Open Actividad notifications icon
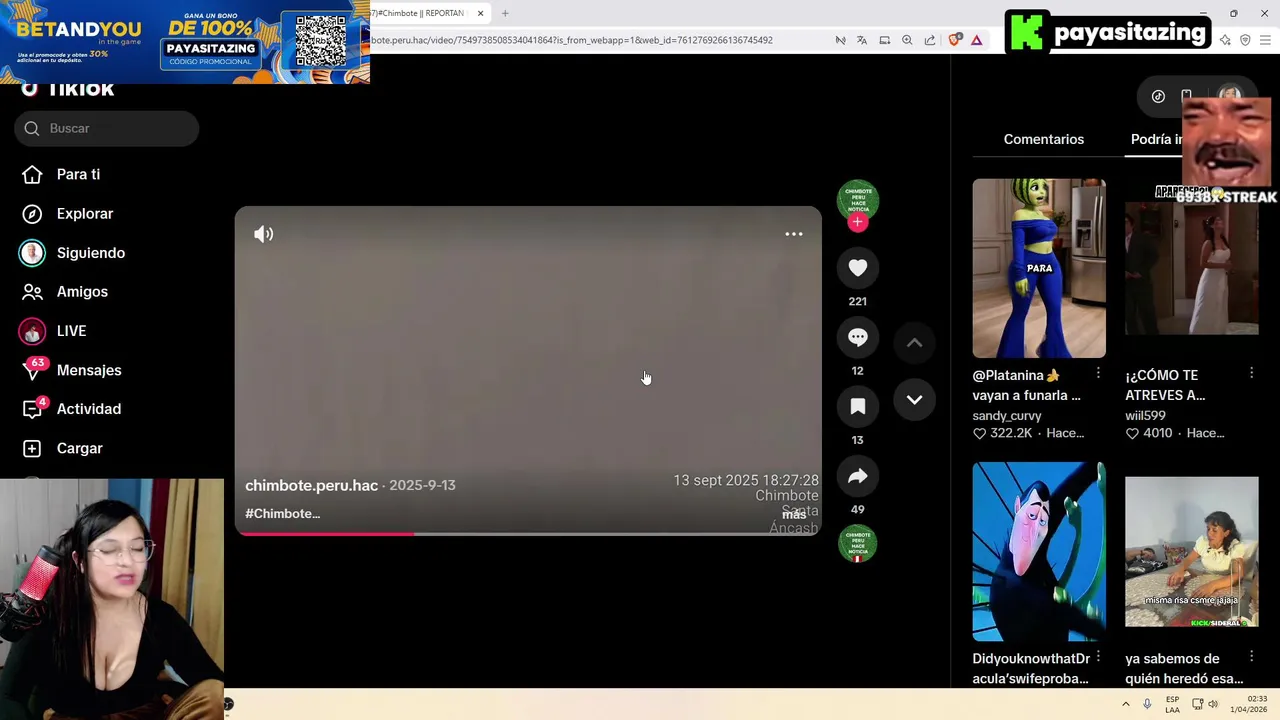The width and height of the screenshot is (1280, 720). [x=32, y=408]
